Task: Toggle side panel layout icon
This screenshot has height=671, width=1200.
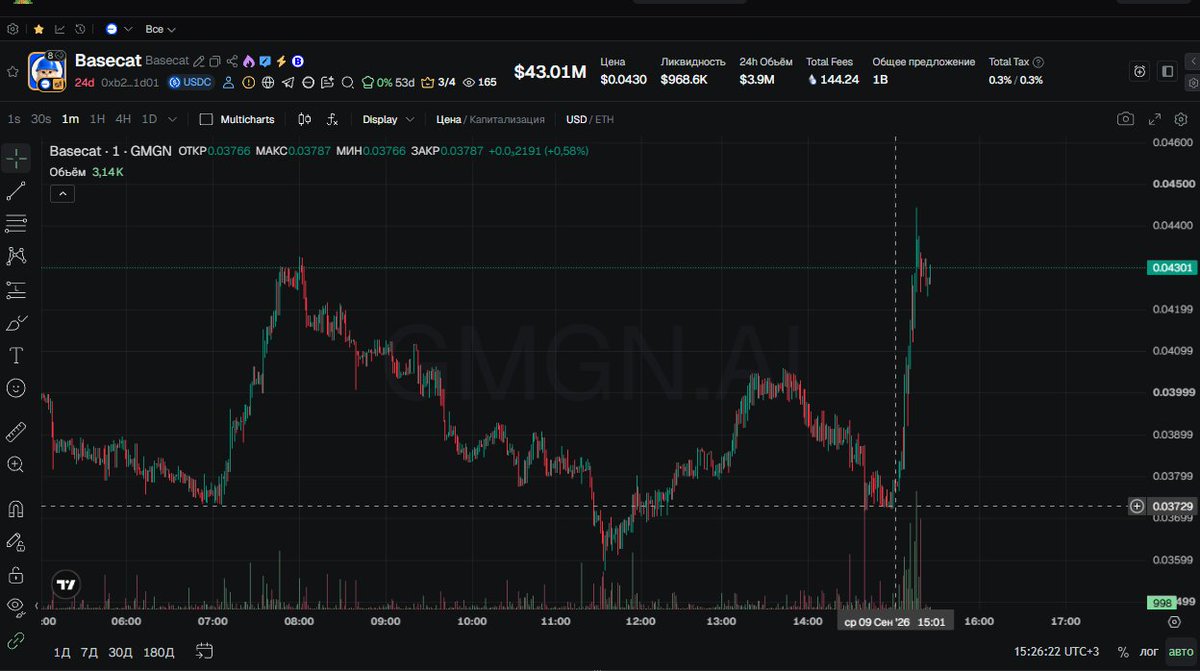Action: [1167, 71]
